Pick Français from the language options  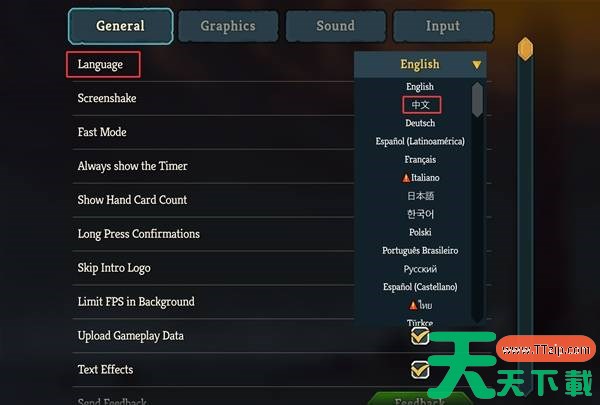420,160
